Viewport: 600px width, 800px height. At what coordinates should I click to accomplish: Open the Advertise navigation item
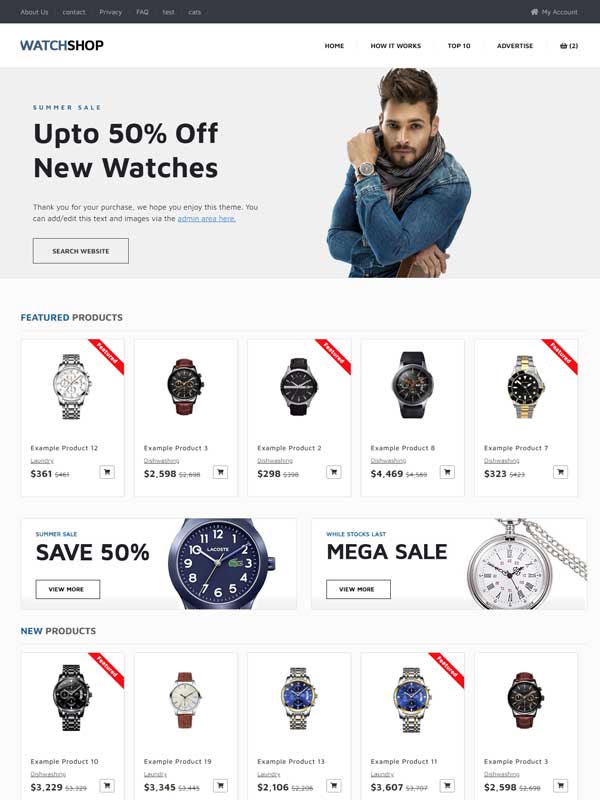click(x=515, y=45)
